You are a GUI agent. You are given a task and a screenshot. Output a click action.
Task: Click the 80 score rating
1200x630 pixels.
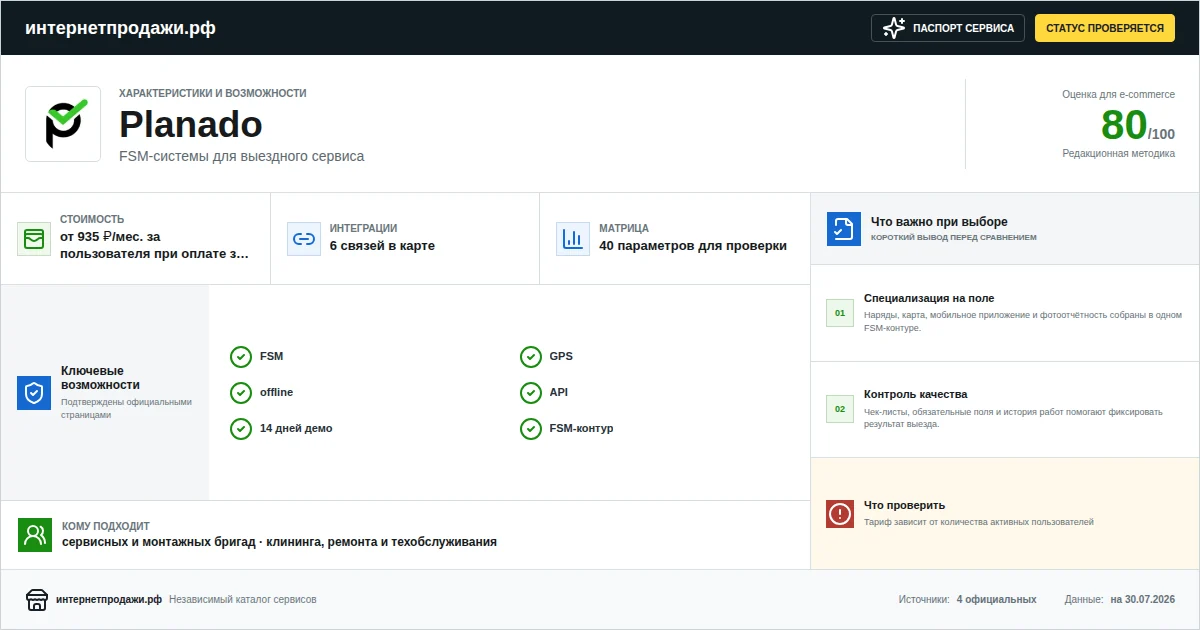pos(1124,126)
